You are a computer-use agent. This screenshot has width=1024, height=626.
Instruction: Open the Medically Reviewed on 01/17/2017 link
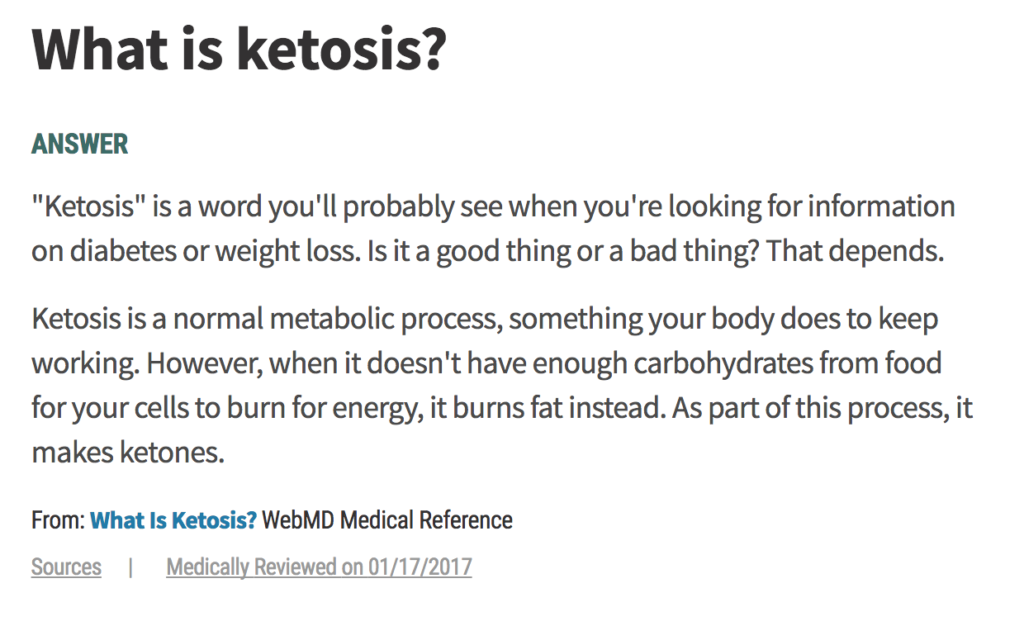(x=319, y=567)
